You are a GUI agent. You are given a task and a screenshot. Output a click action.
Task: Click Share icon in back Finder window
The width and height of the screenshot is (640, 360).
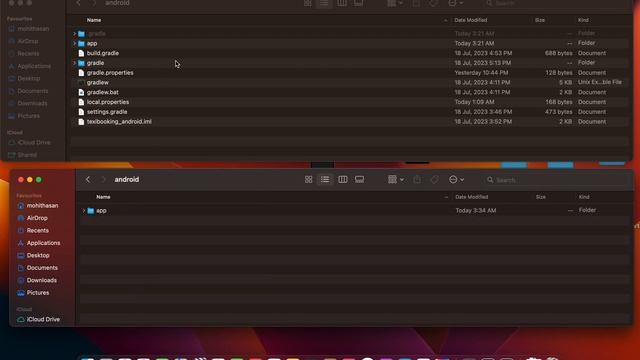pyautogui.click(x=416, y=3)
